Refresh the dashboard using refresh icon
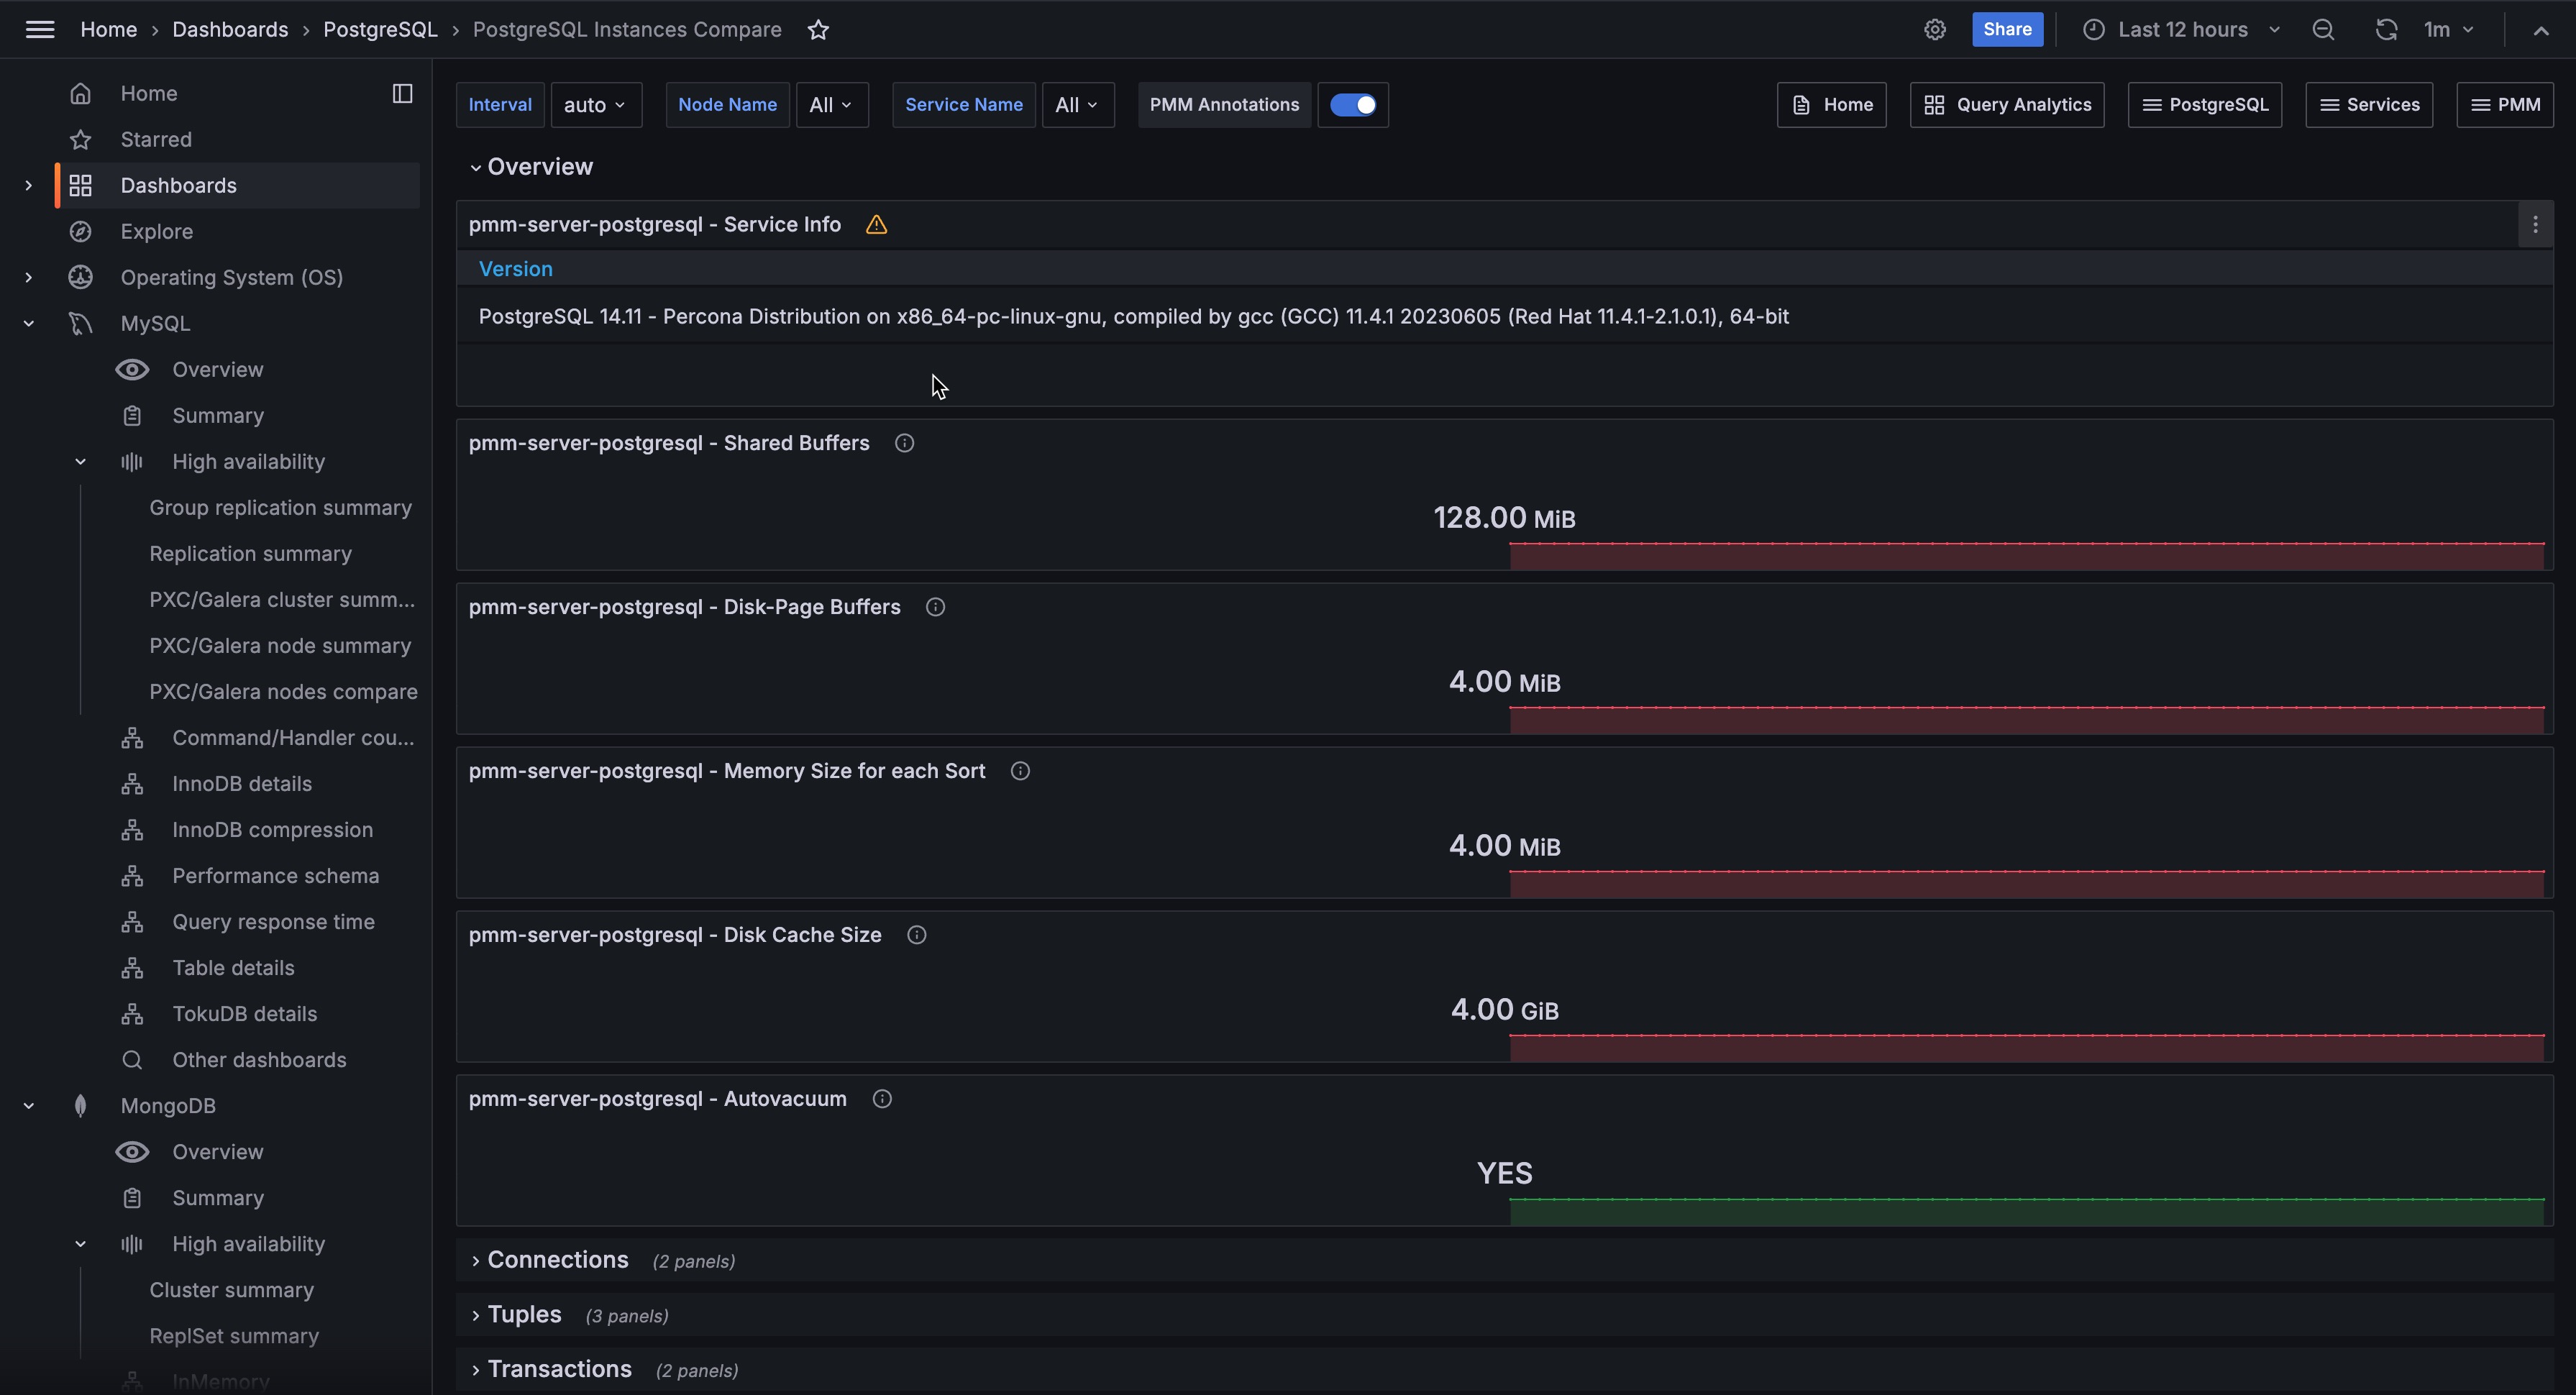2576x1395 pixels. (x=2385, y=30)
